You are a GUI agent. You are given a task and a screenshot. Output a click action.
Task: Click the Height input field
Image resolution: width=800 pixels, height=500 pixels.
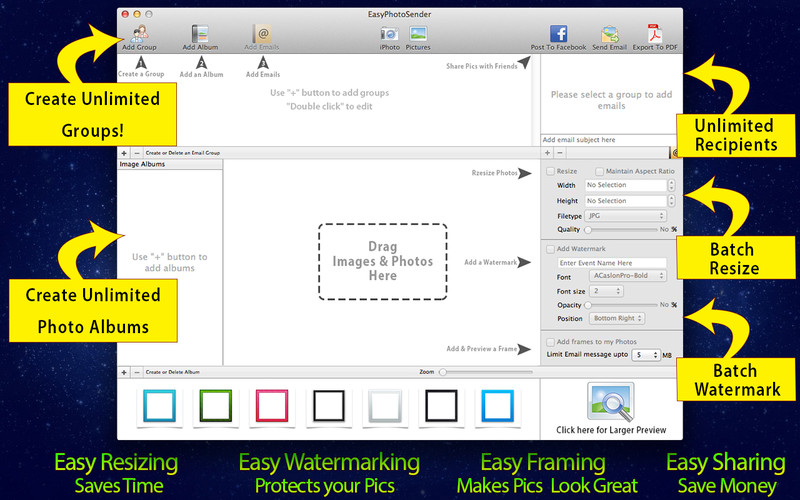click(x=626, y=201)
